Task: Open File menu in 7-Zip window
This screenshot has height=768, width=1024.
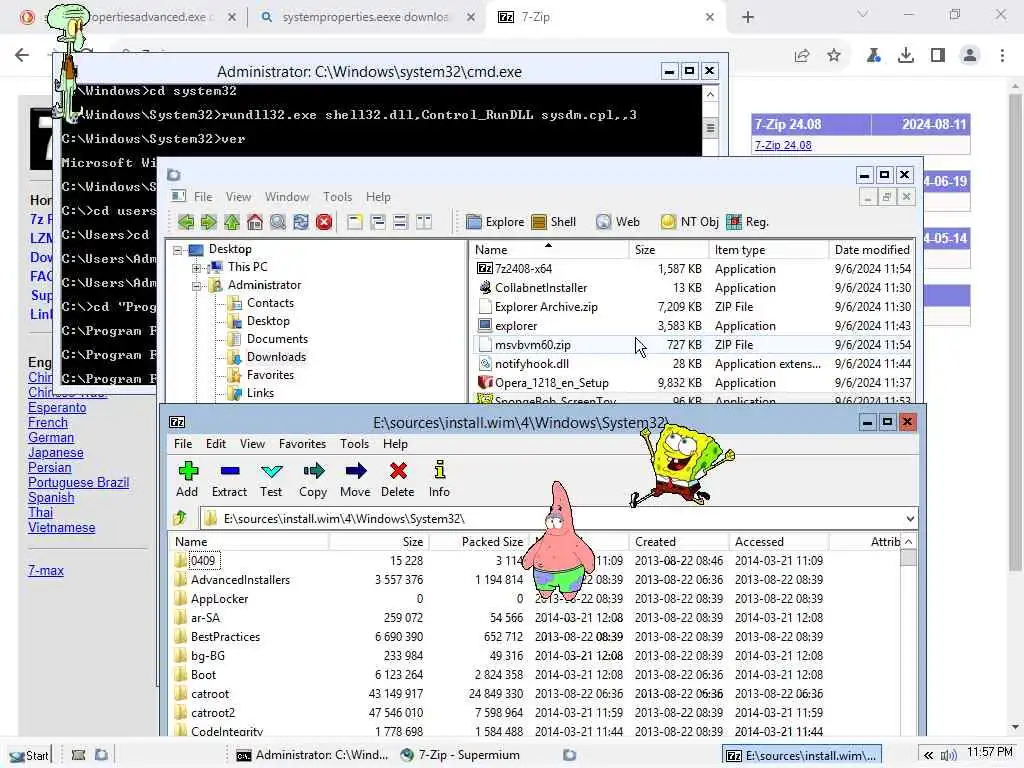Action: click(183, 444)
